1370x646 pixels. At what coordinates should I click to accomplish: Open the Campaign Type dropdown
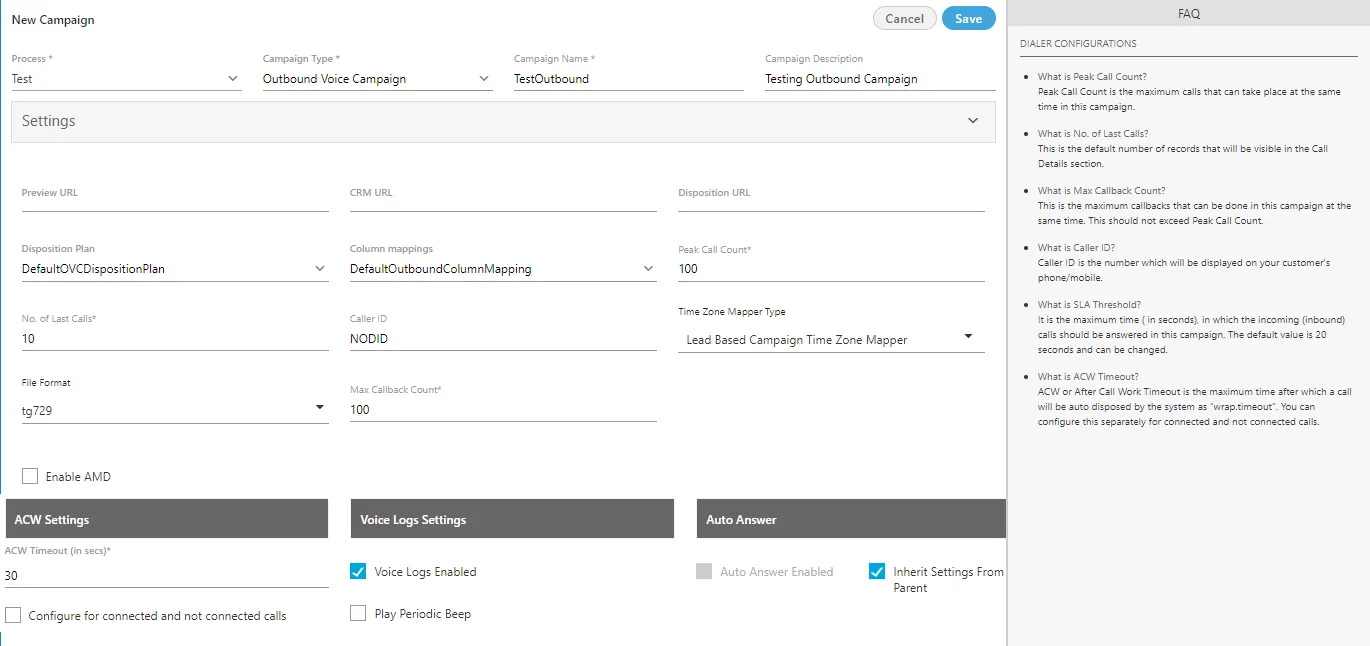point(377,79)
